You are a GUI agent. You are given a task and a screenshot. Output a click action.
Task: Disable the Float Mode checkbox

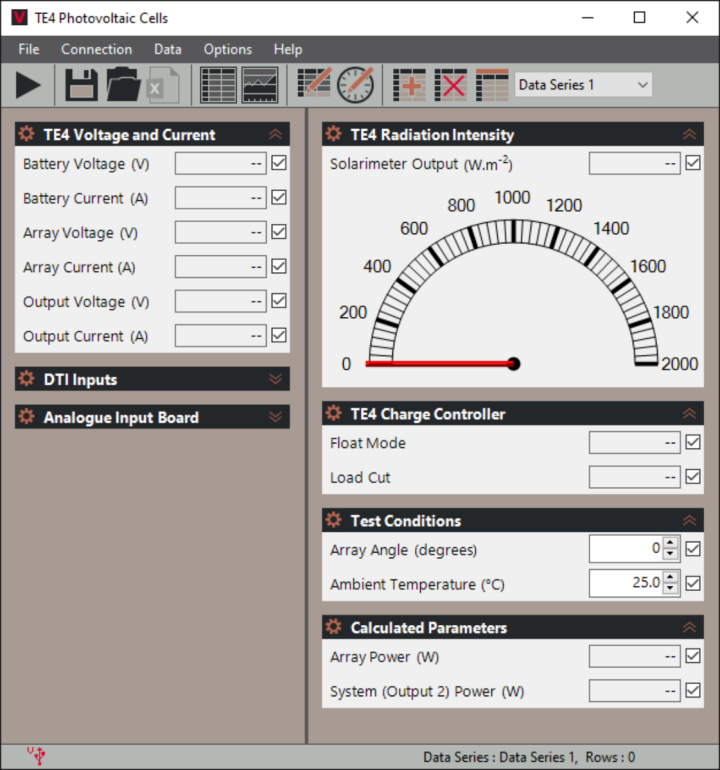click(693, 442)
